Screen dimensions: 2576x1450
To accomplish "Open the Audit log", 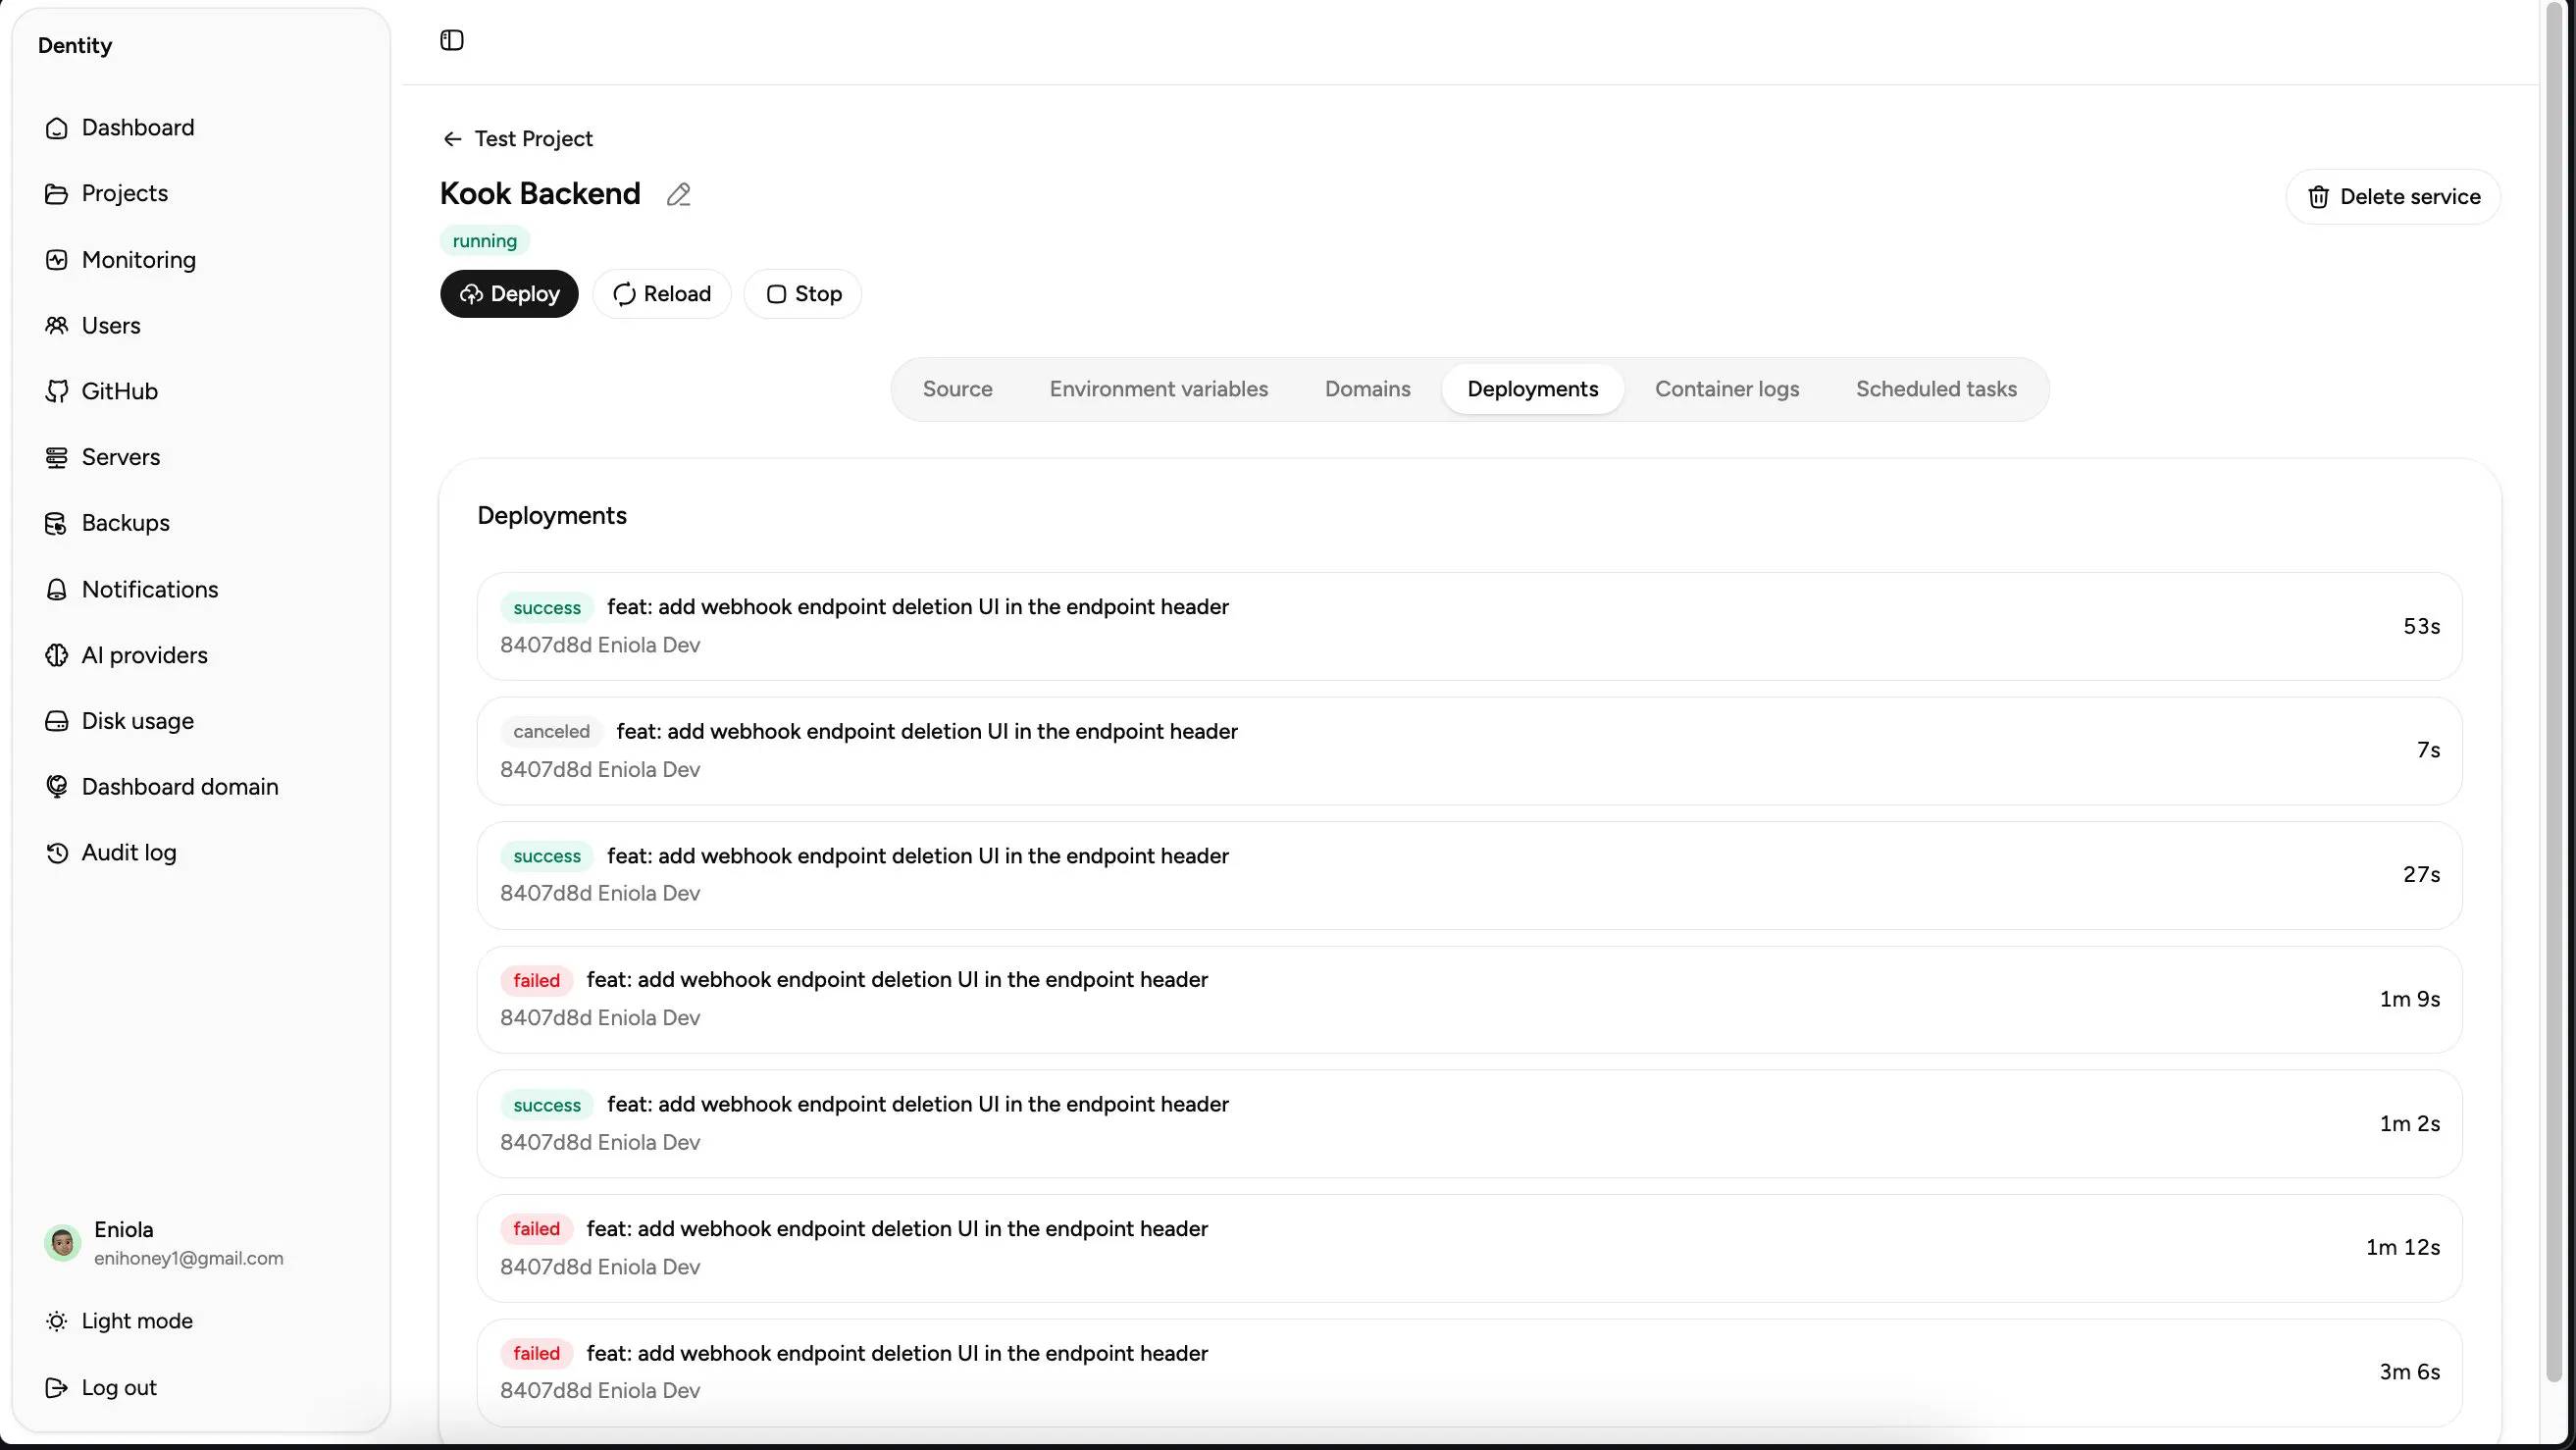I will coord(110,853).
